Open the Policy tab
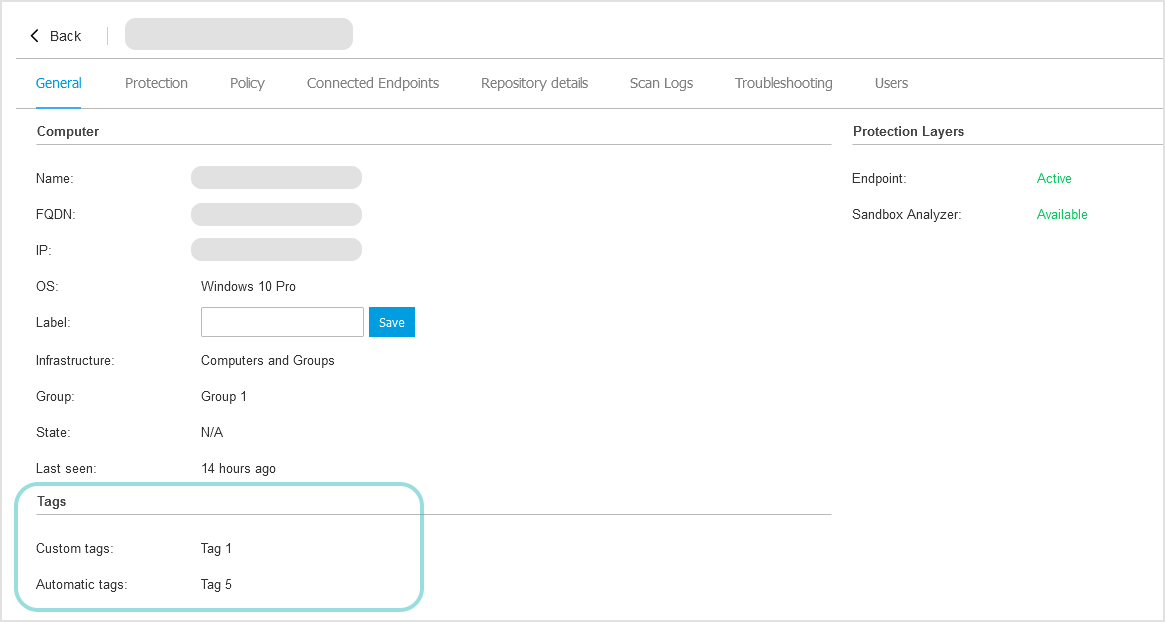Image resolution: width=1165 pixels, height=622 pixels. 247,83
